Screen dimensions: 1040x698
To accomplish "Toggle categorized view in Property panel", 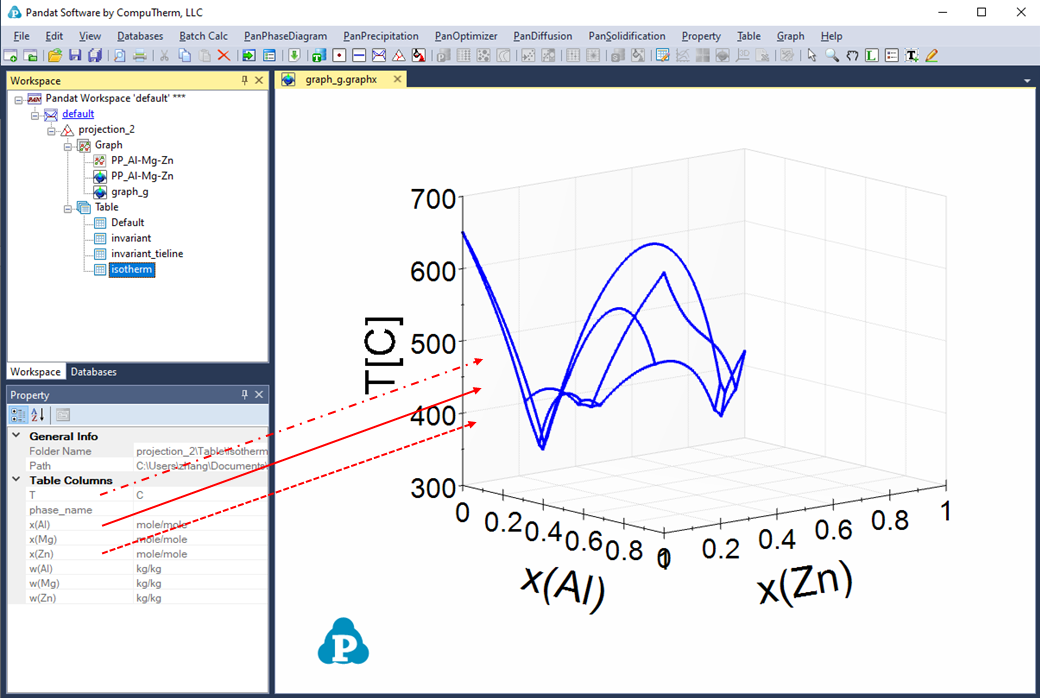I will click(19, 415).
